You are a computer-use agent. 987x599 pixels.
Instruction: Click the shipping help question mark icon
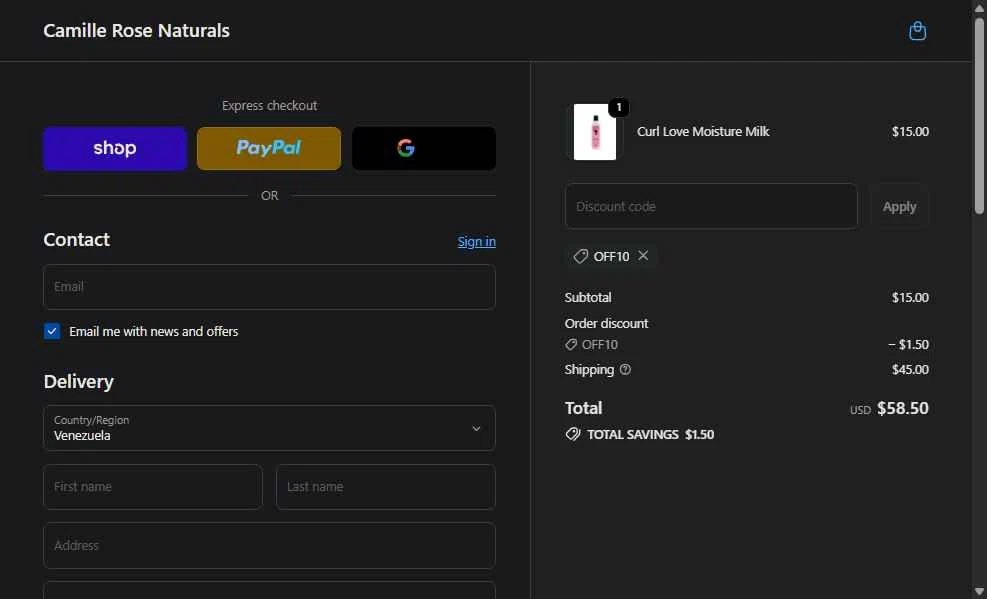(x=625, y=369)
